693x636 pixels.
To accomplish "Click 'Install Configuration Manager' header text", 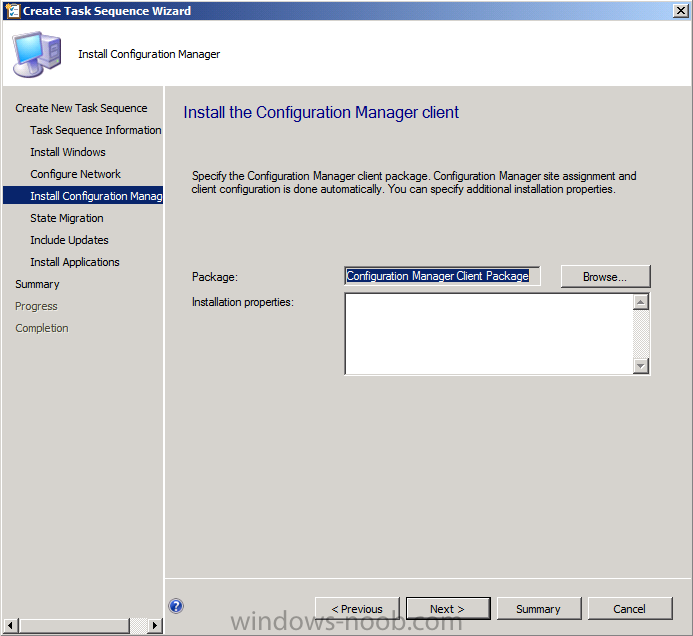I will 149,54.
